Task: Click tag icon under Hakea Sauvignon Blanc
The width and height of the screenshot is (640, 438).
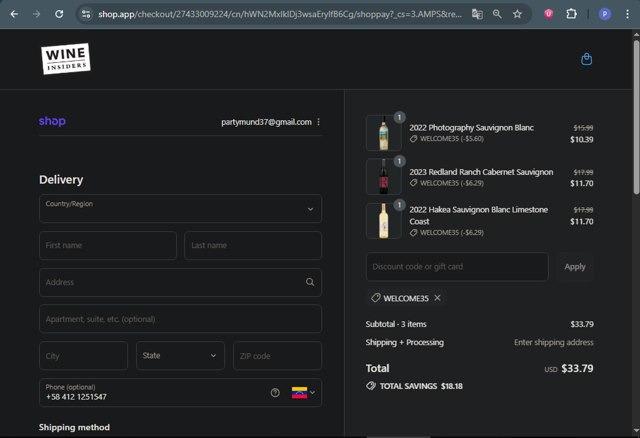Action: pos(413,232)
